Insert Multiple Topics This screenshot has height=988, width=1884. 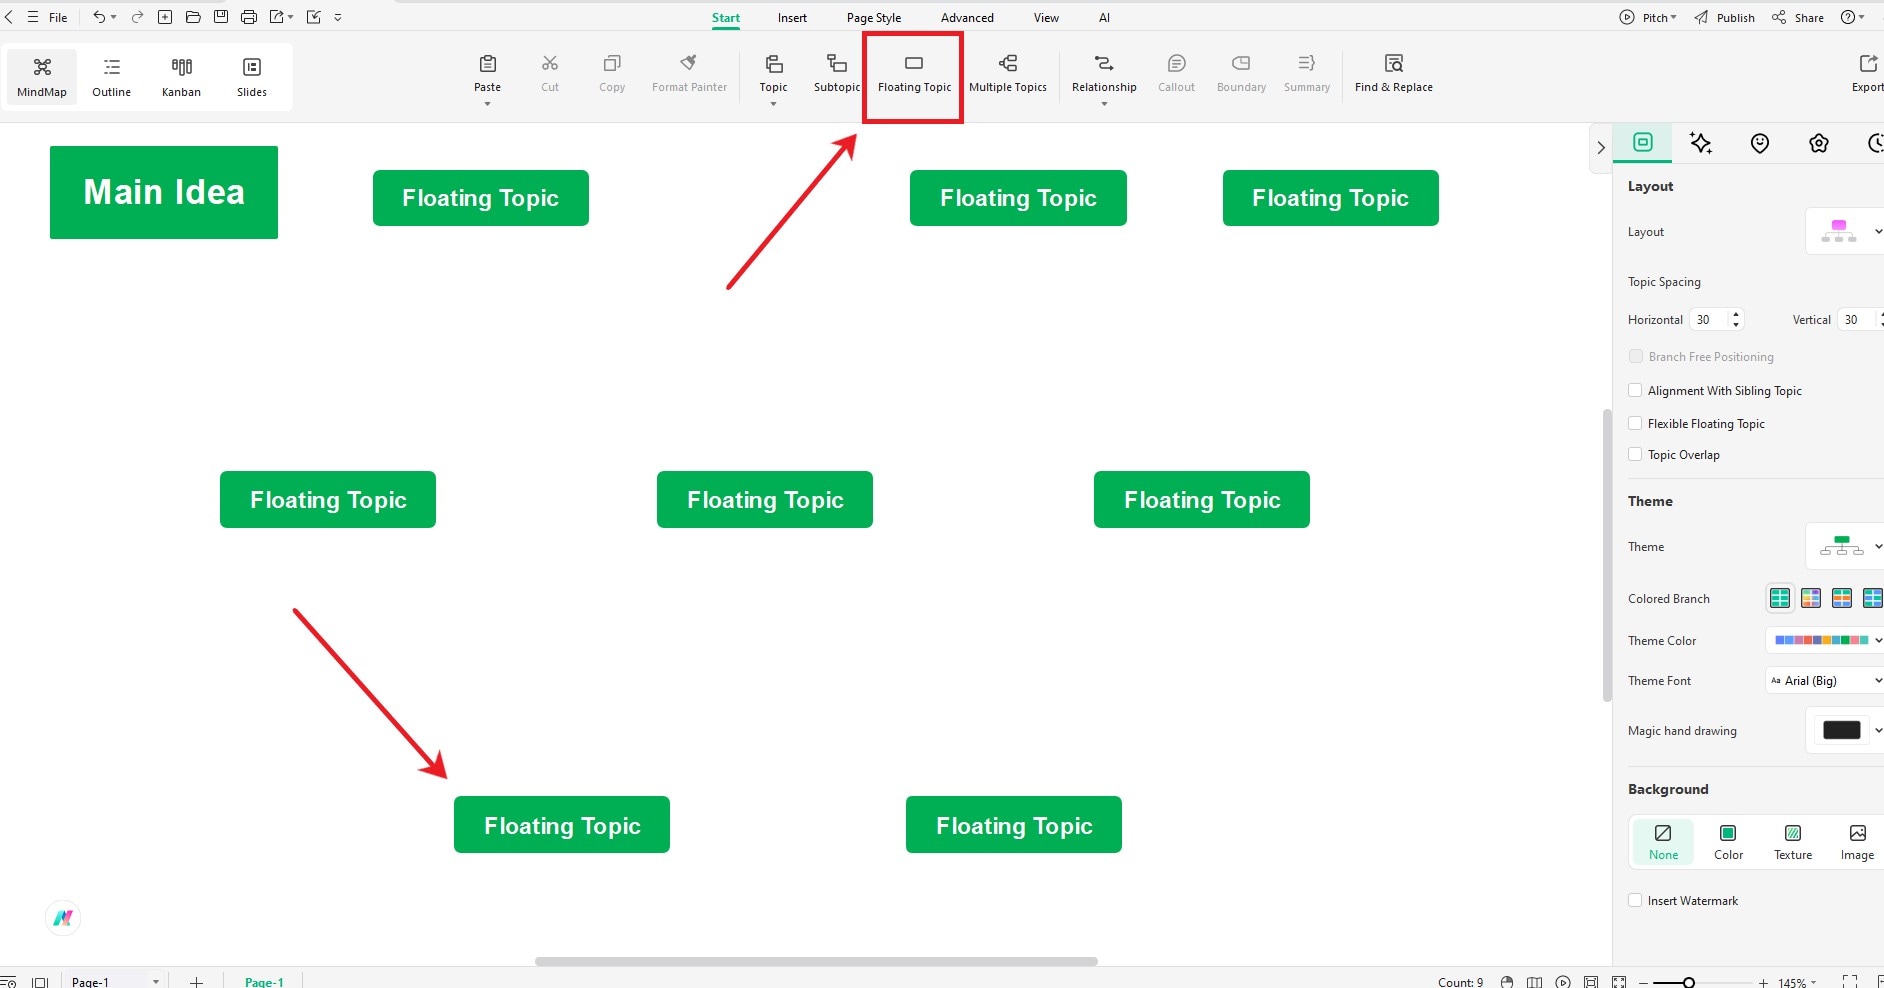1008,74
